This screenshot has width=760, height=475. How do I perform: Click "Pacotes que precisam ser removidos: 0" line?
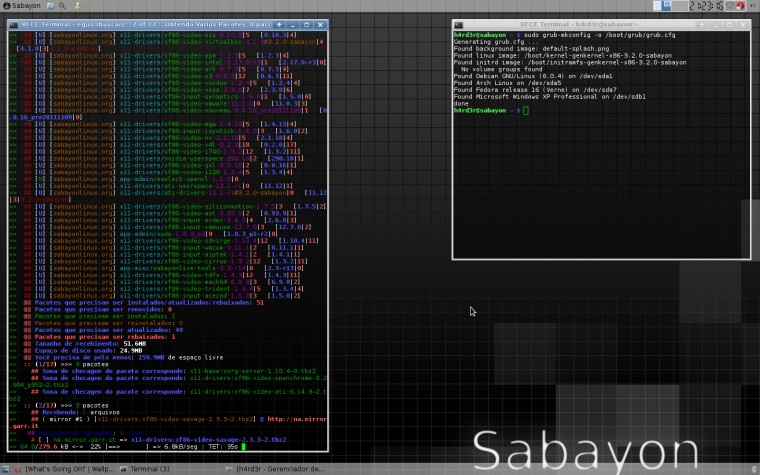pyautogui.click(x=103, y=309)
